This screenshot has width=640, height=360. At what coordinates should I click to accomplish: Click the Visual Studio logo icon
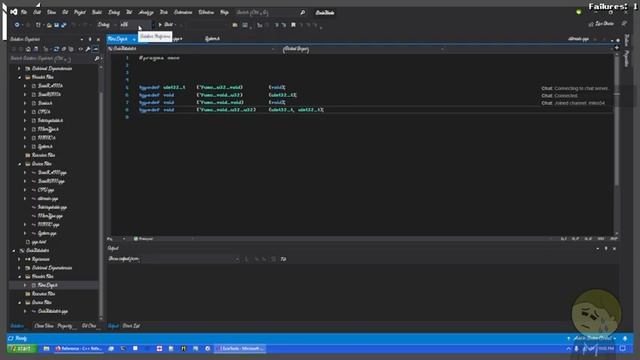tap(13, 12)
